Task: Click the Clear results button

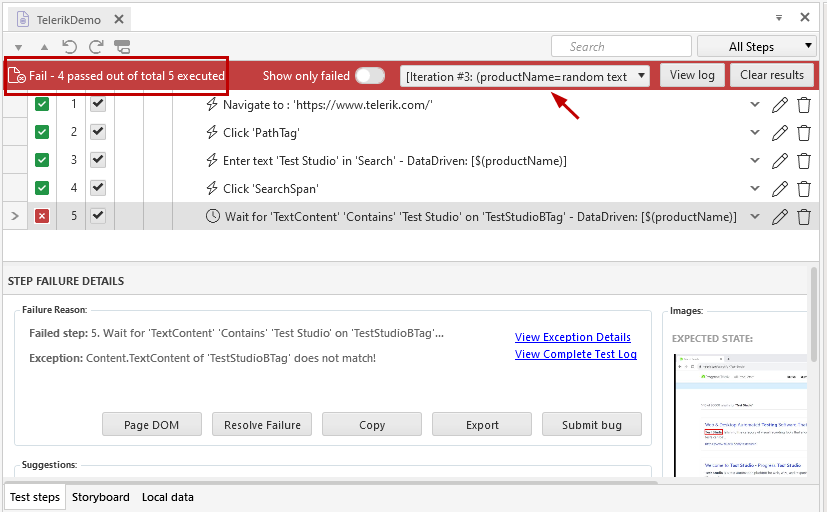Action: 772,75
